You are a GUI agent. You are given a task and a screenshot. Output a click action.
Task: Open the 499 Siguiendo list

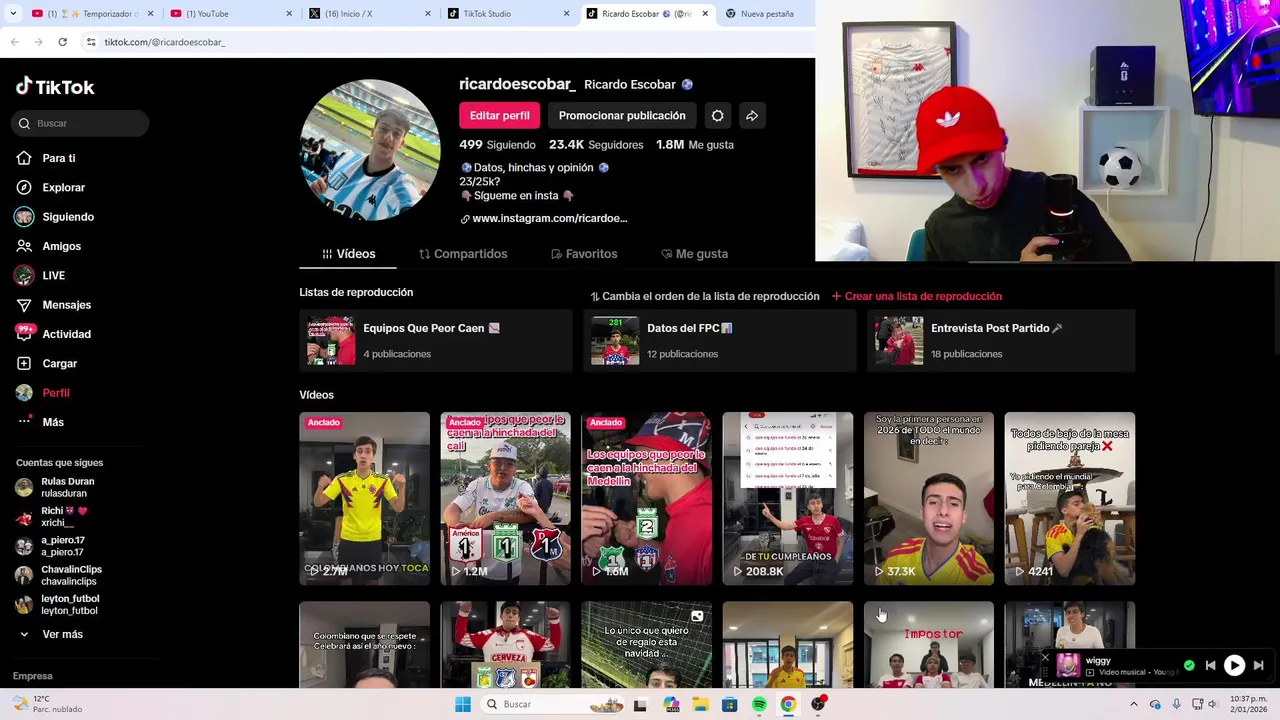click(497, 145)
